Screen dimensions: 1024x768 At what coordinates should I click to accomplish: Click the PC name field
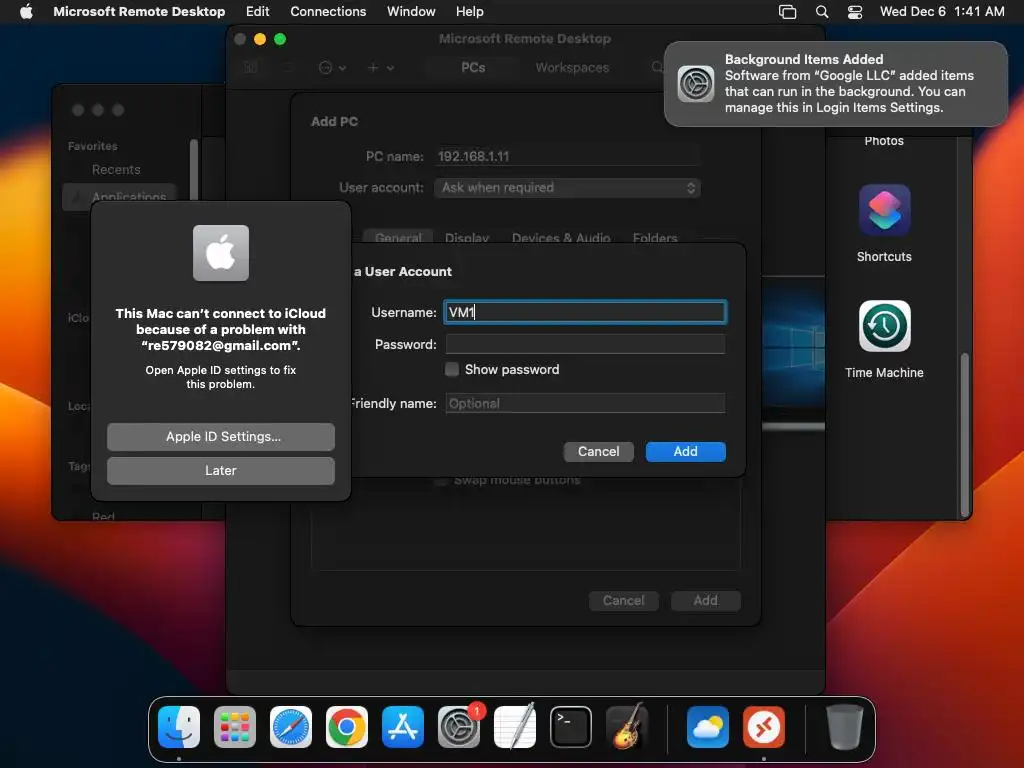[x=567, y=157]
